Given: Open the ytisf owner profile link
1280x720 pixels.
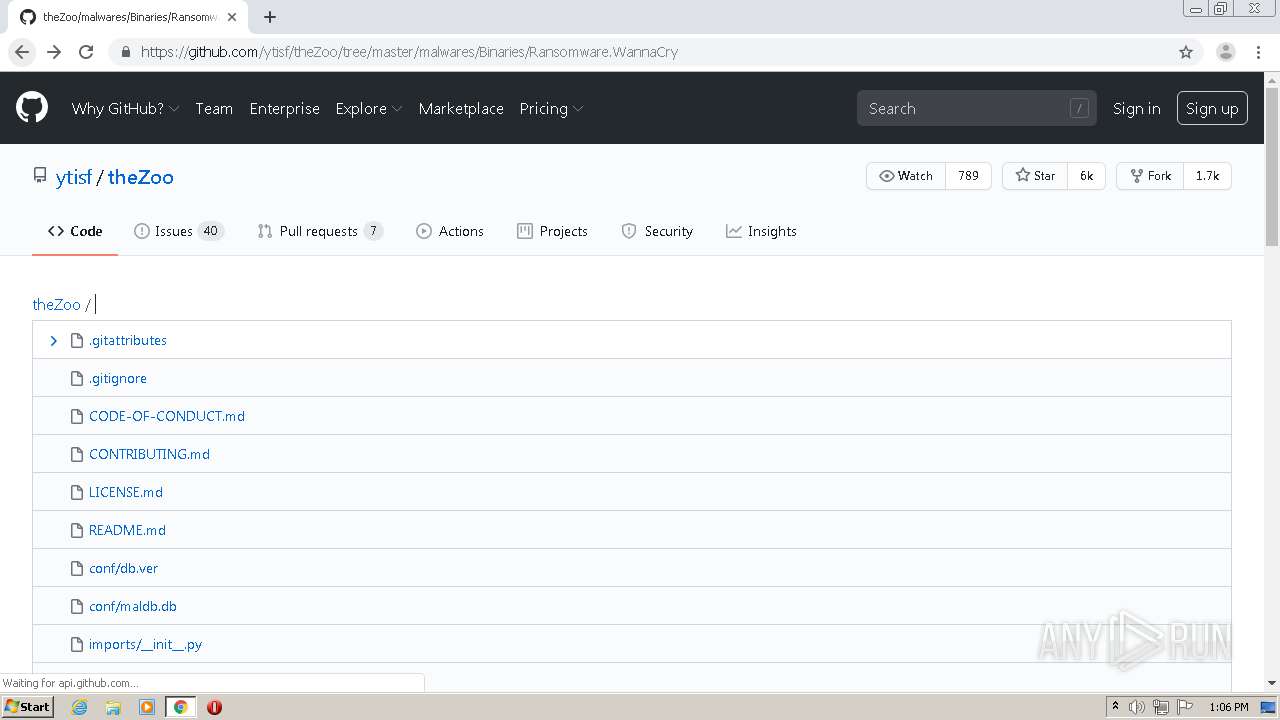Looking at the screenshot, I should tap(73, 177).
